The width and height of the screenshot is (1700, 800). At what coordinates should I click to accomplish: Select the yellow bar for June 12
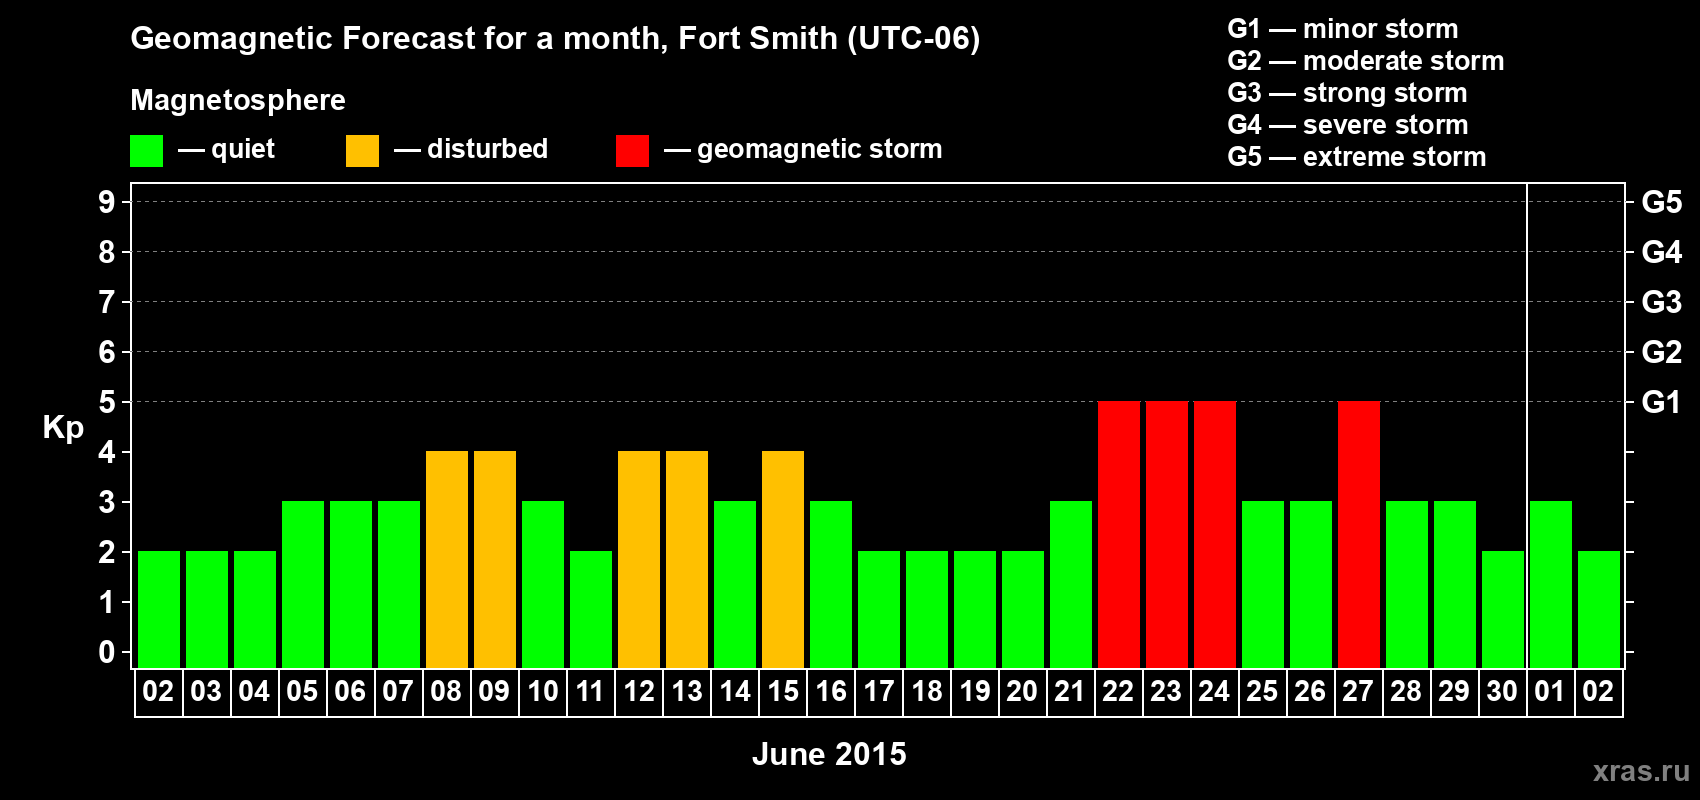point(639,559)
